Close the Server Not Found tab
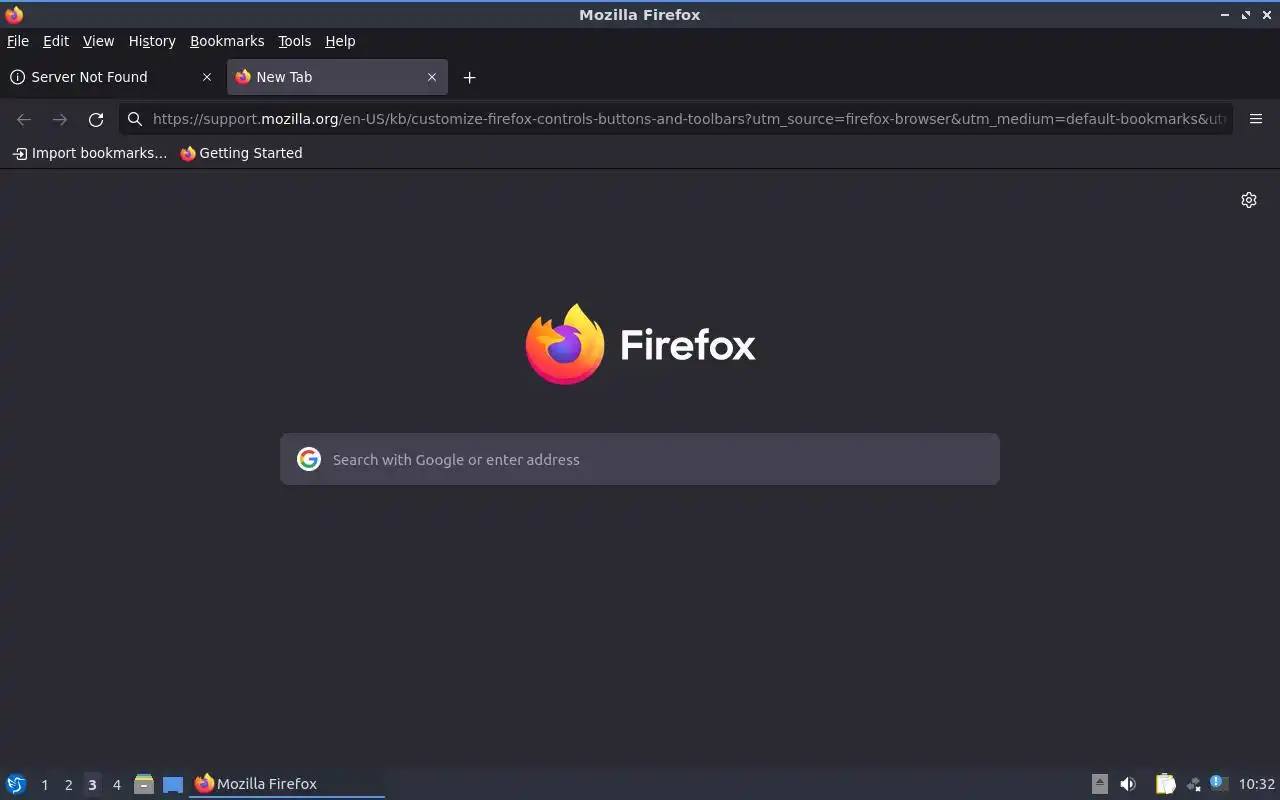The width and height of the screenshot is (1280, 800). pyautogui.click(x=207, y=77)
